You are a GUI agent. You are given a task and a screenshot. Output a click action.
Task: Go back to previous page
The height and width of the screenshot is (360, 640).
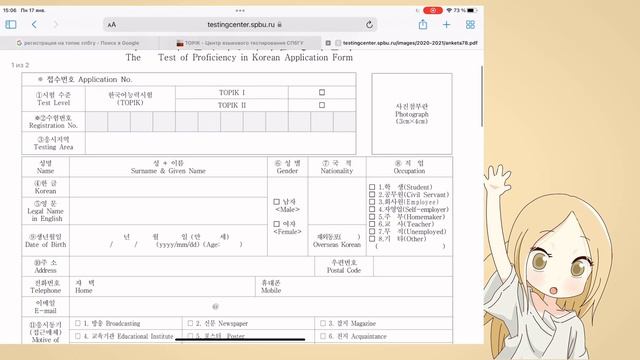pos(34,24)
